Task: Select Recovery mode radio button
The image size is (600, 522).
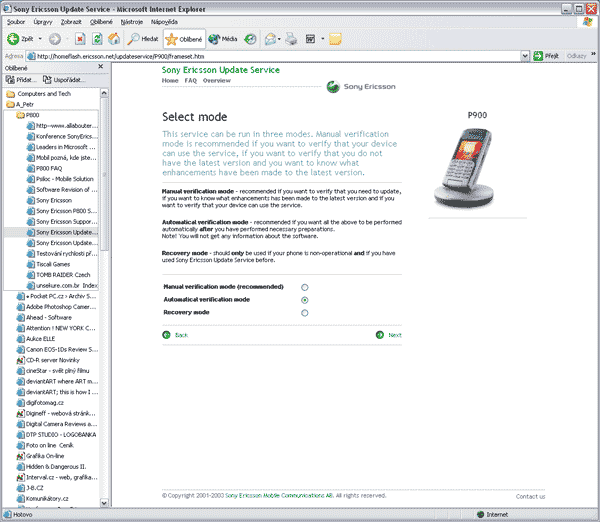Action: point(305,313)
